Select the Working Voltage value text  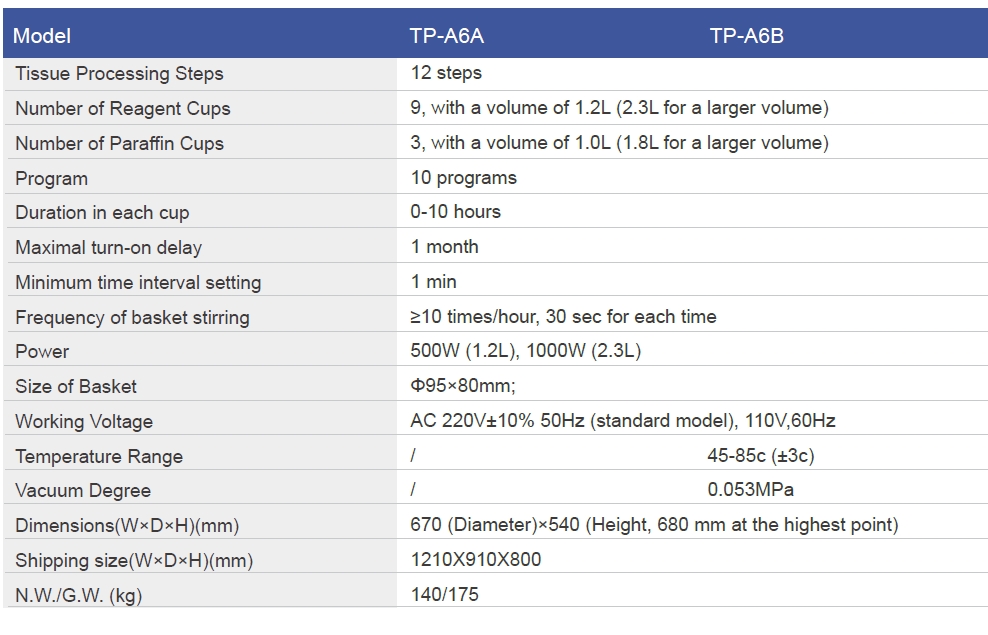623,420
